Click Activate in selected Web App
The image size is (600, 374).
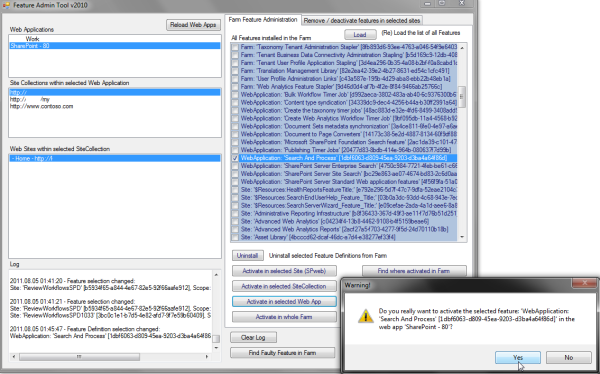click(x=284, y=301)
